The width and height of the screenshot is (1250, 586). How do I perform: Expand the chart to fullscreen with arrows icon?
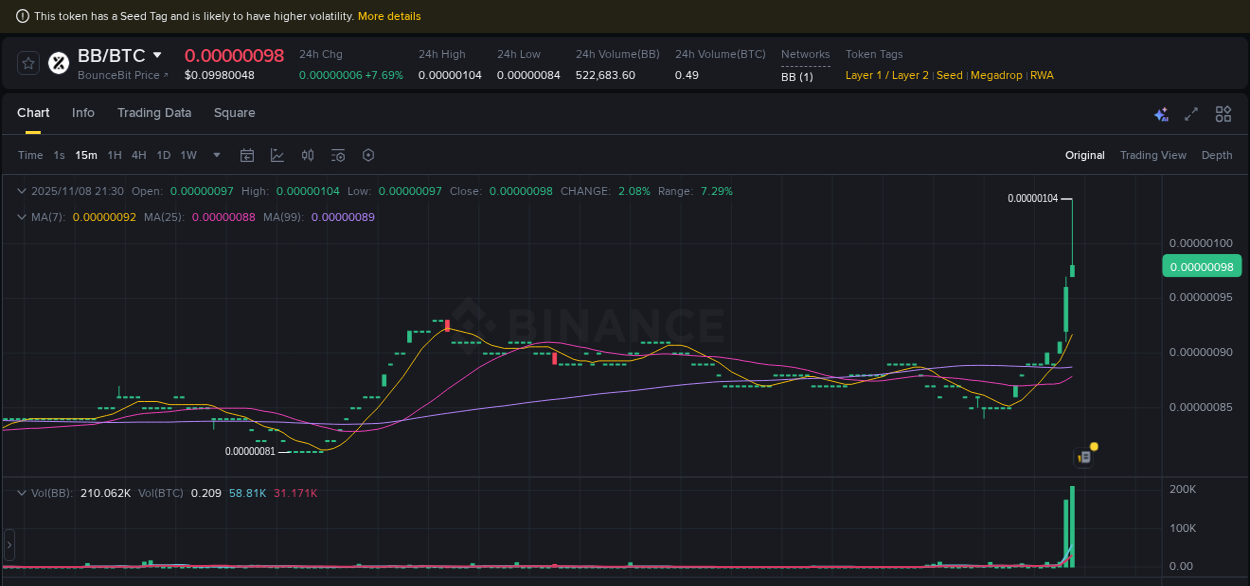[1191, 114]
